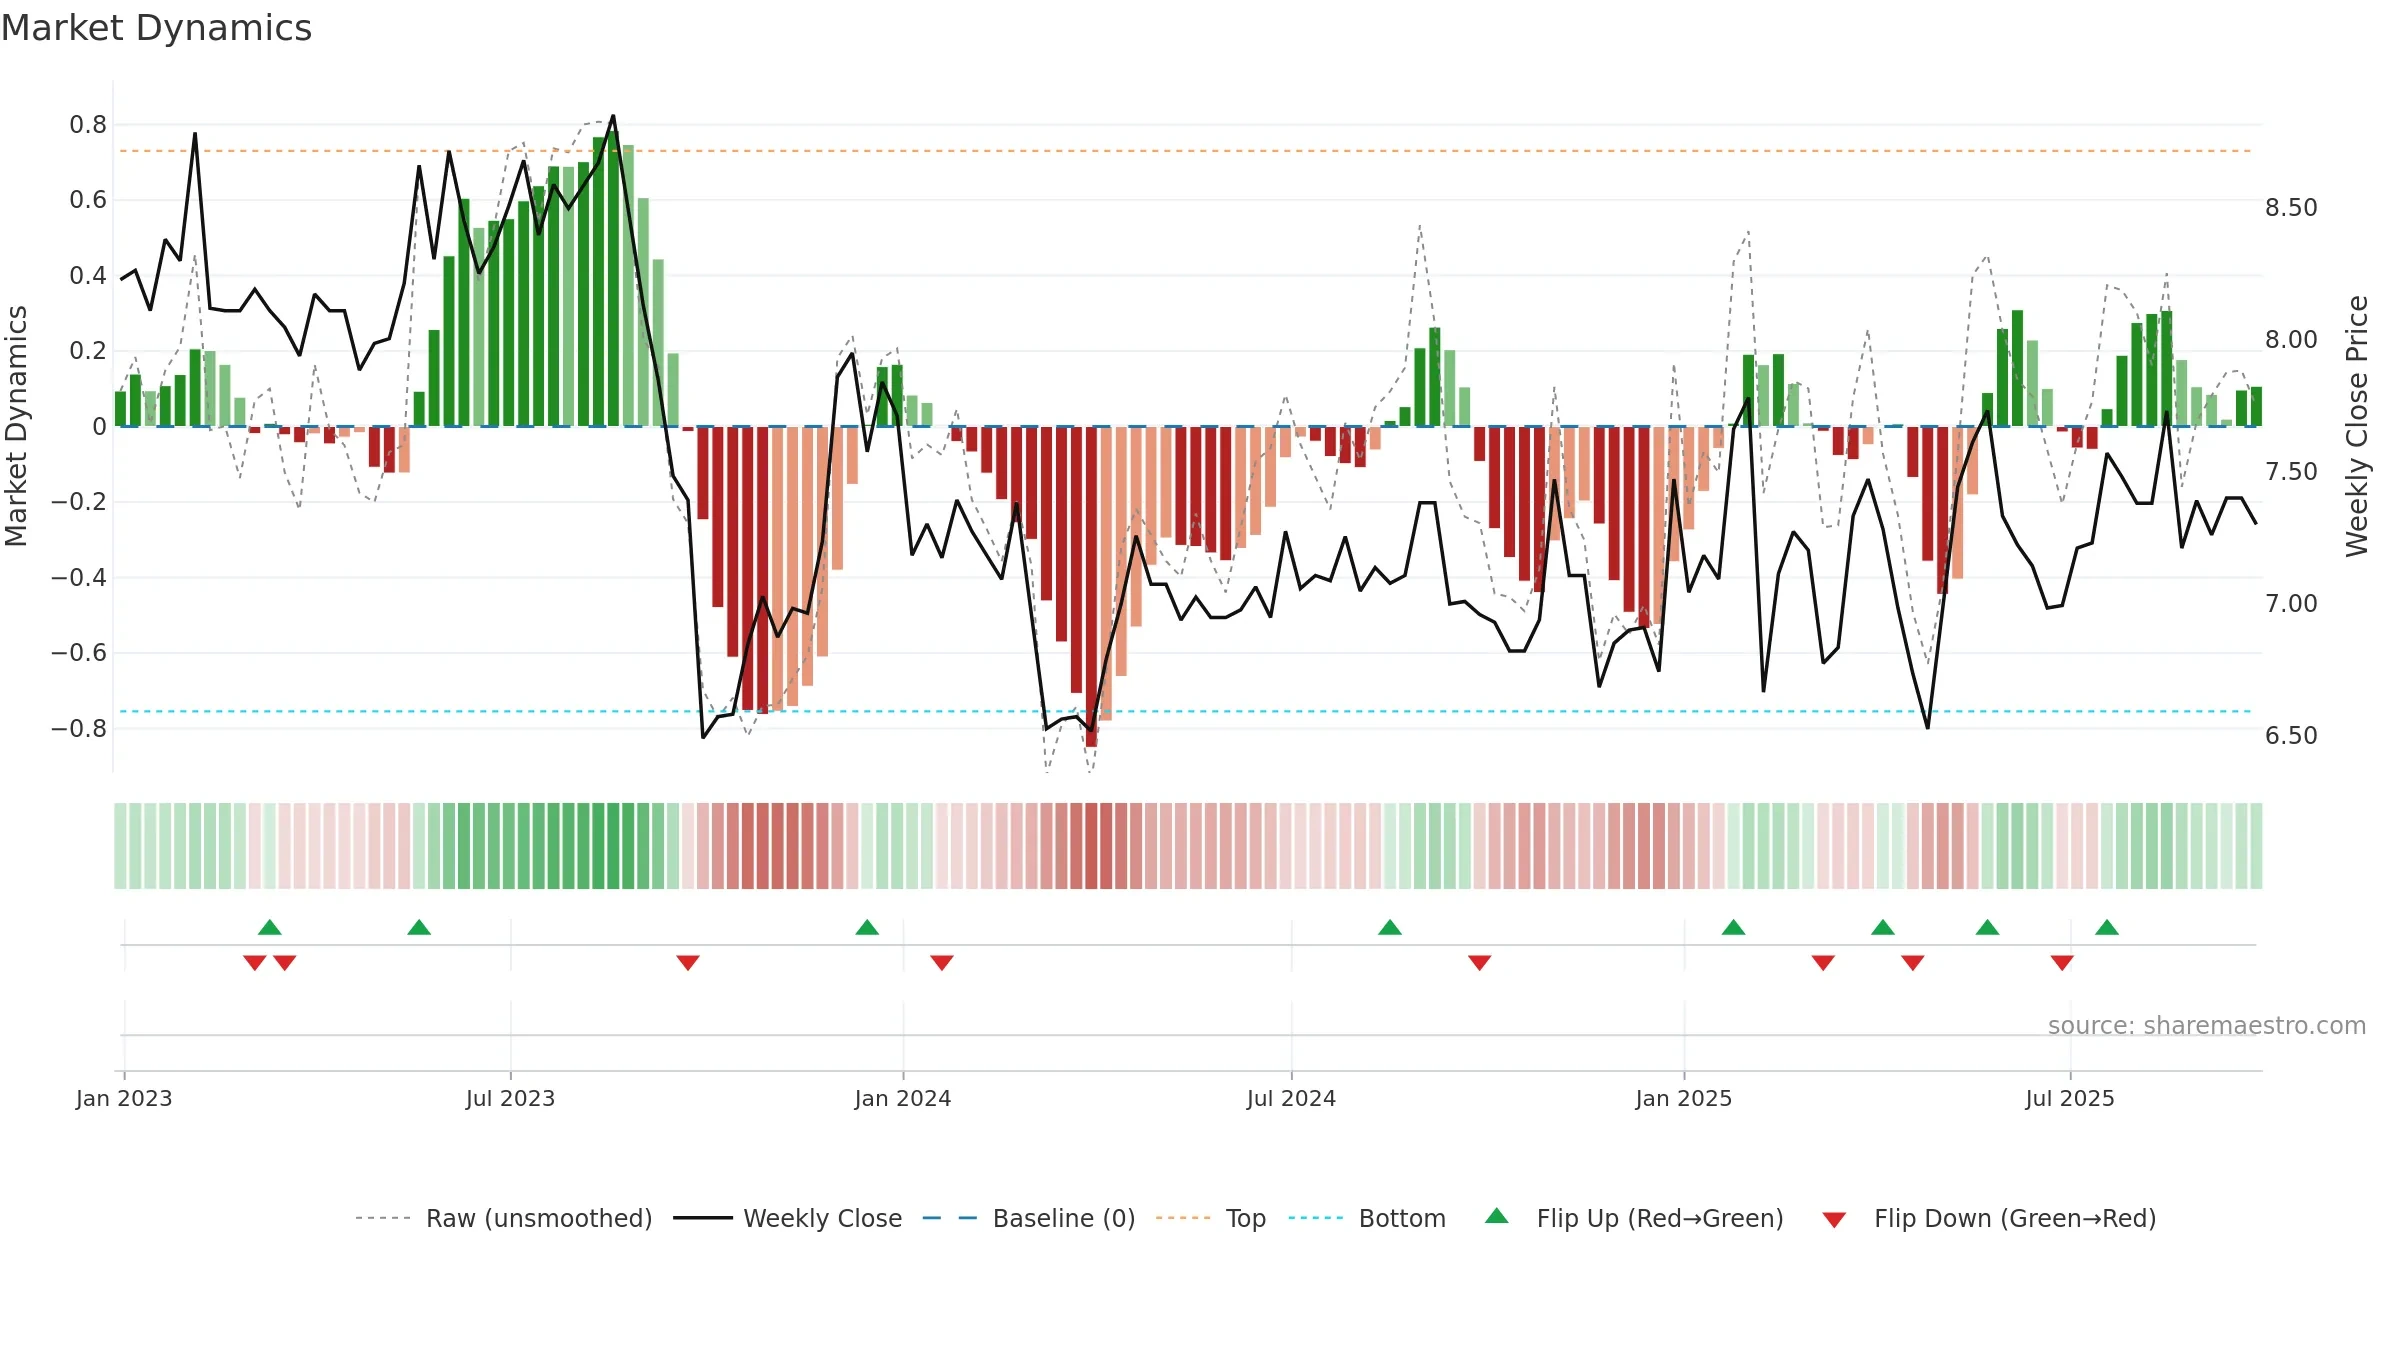Viewport: 2400px width, 1350px height.
Task: Toggle the Flip Down (Green→Red) legend entry
Action: [1989, 1218]
